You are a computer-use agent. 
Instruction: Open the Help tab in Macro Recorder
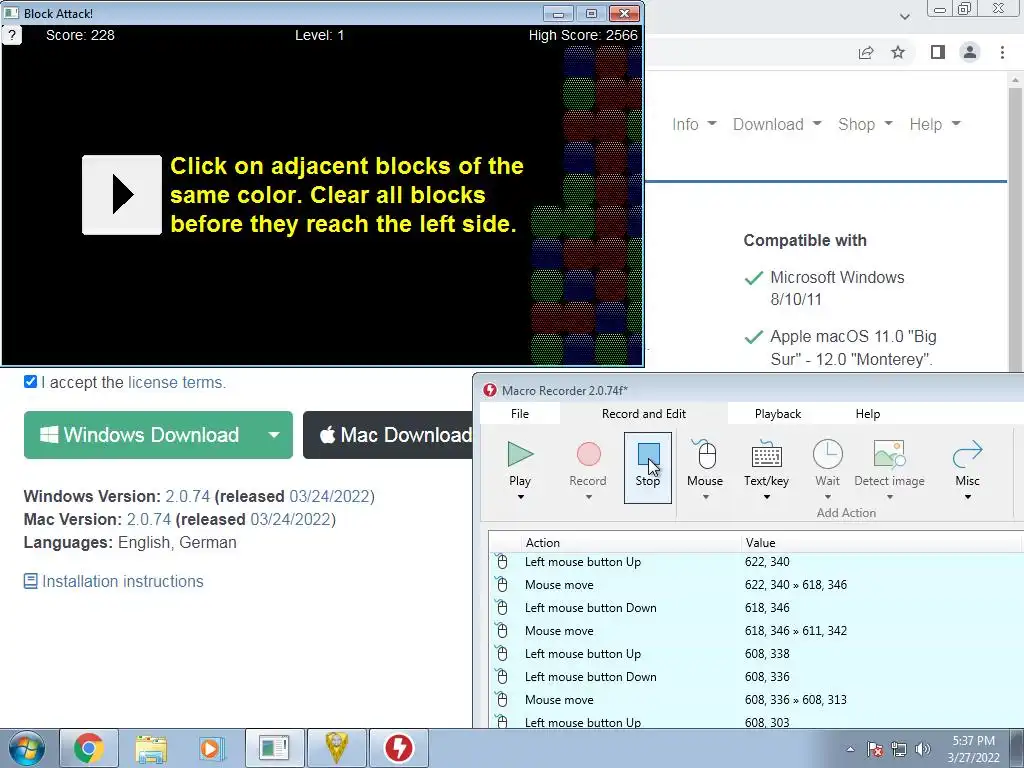[868, 414]
